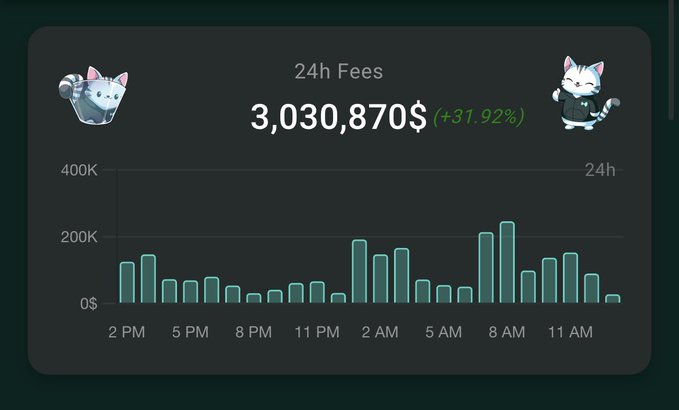
Task: Click the cat-in-glass-cup sticker icon
Action: tap(93, 95)
